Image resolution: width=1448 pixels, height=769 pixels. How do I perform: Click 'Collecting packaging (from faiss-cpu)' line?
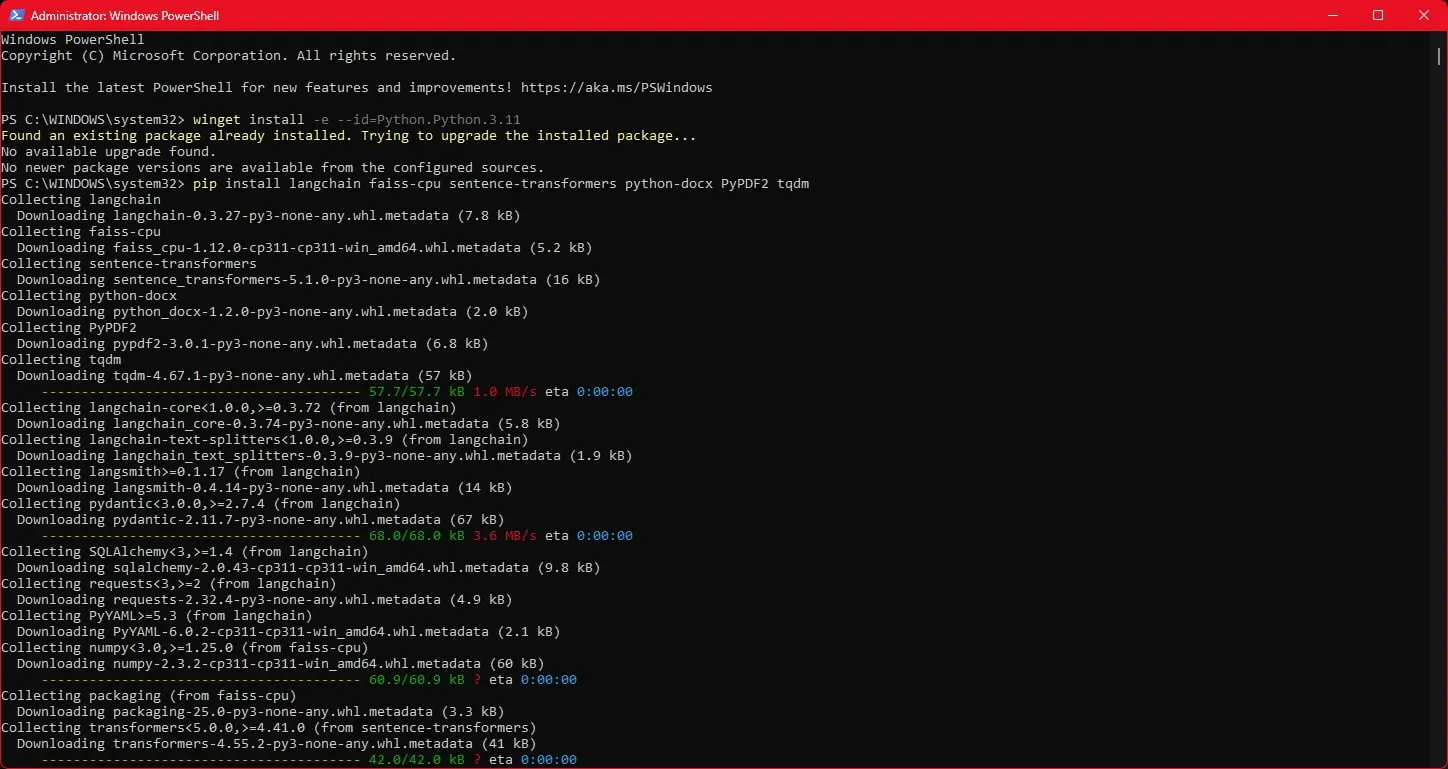click(x=149, y=696)
